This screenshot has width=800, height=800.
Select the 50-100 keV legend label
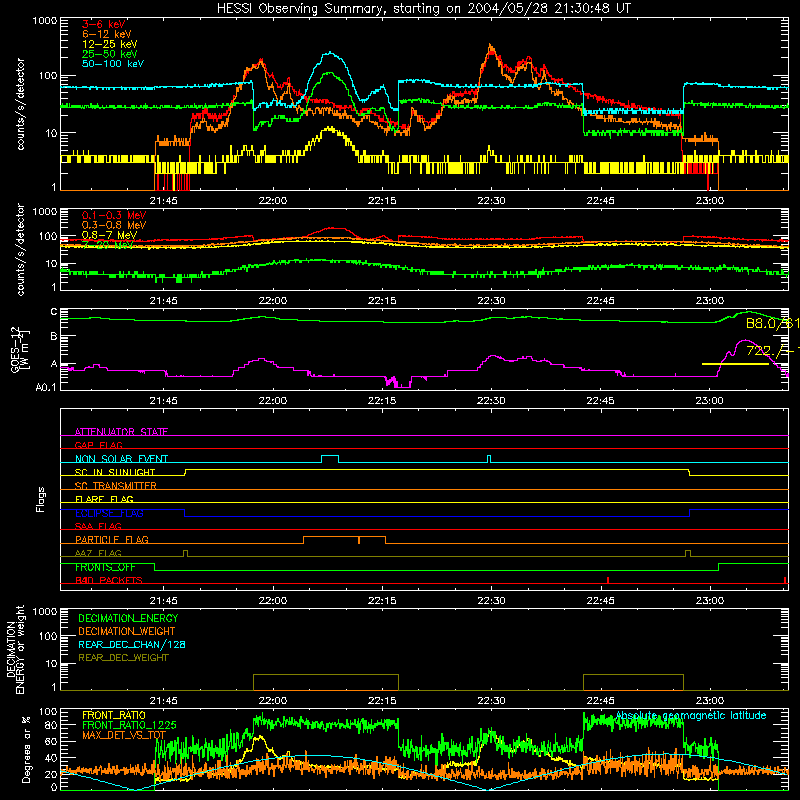click(113, 64)
